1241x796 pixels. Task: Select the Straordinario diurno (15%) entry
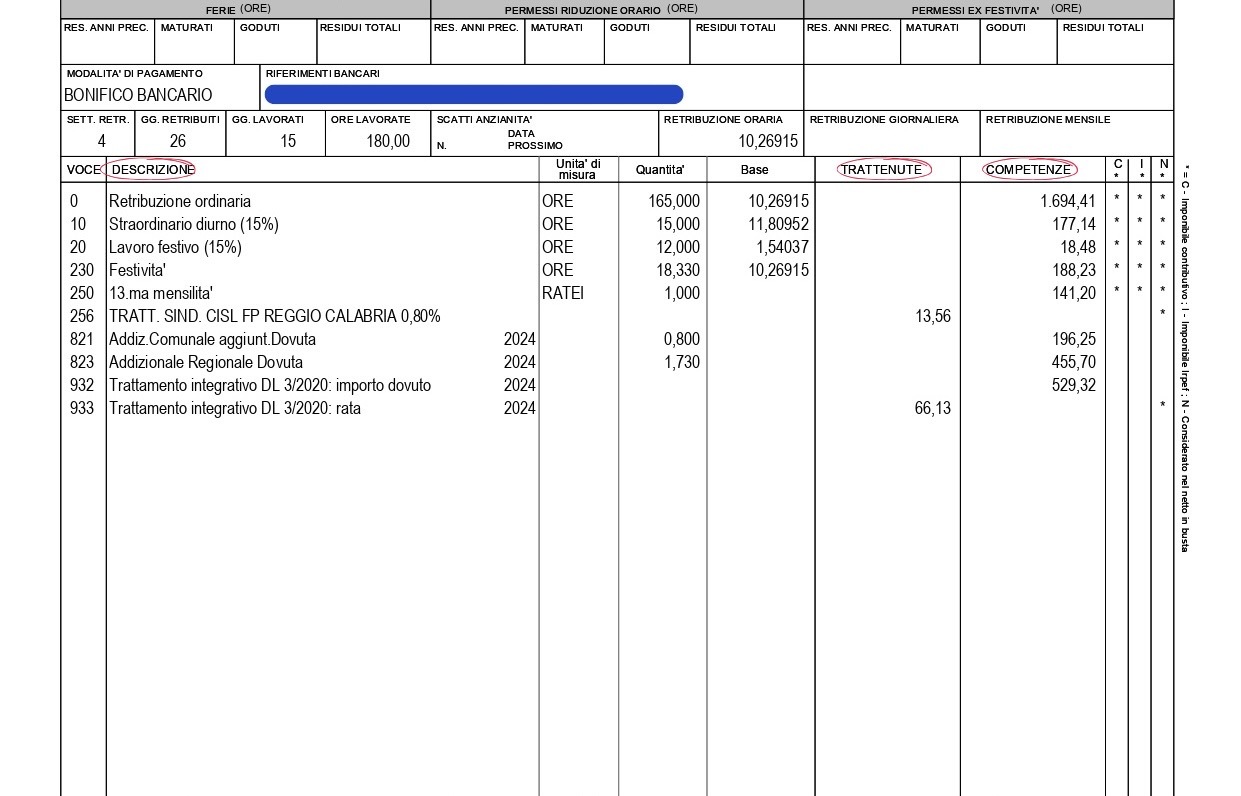pyautogui.click(x=193, y=224)
